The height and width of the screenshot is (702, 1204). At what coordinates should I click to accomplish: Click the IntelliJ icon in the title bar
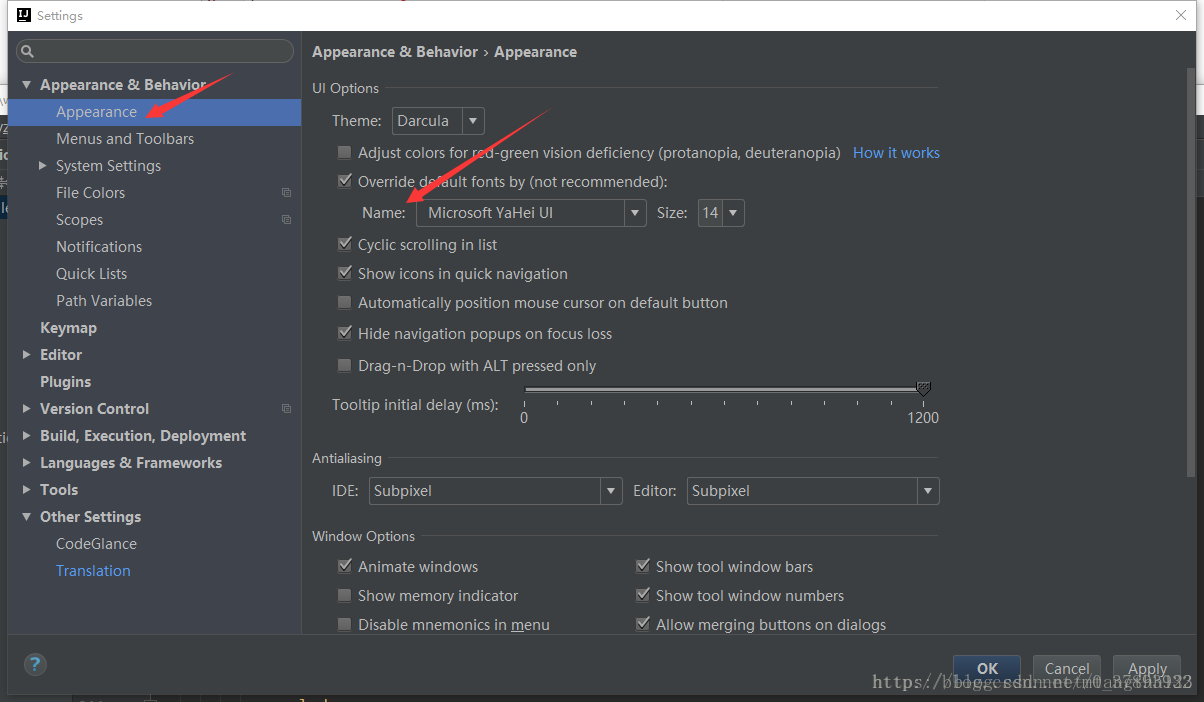tap(22, 15)
